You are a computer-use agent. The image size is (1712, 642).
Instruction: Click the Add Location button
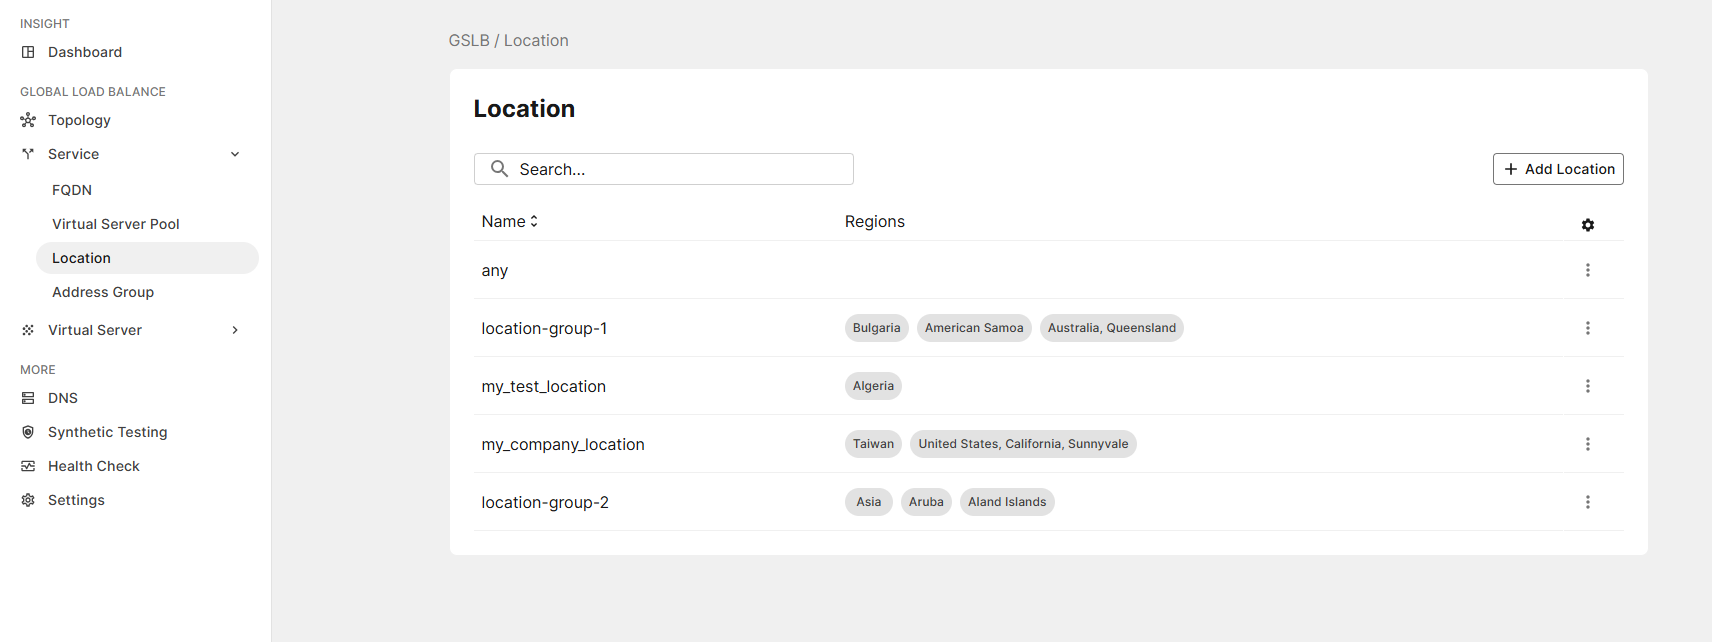click(1557, 169)
